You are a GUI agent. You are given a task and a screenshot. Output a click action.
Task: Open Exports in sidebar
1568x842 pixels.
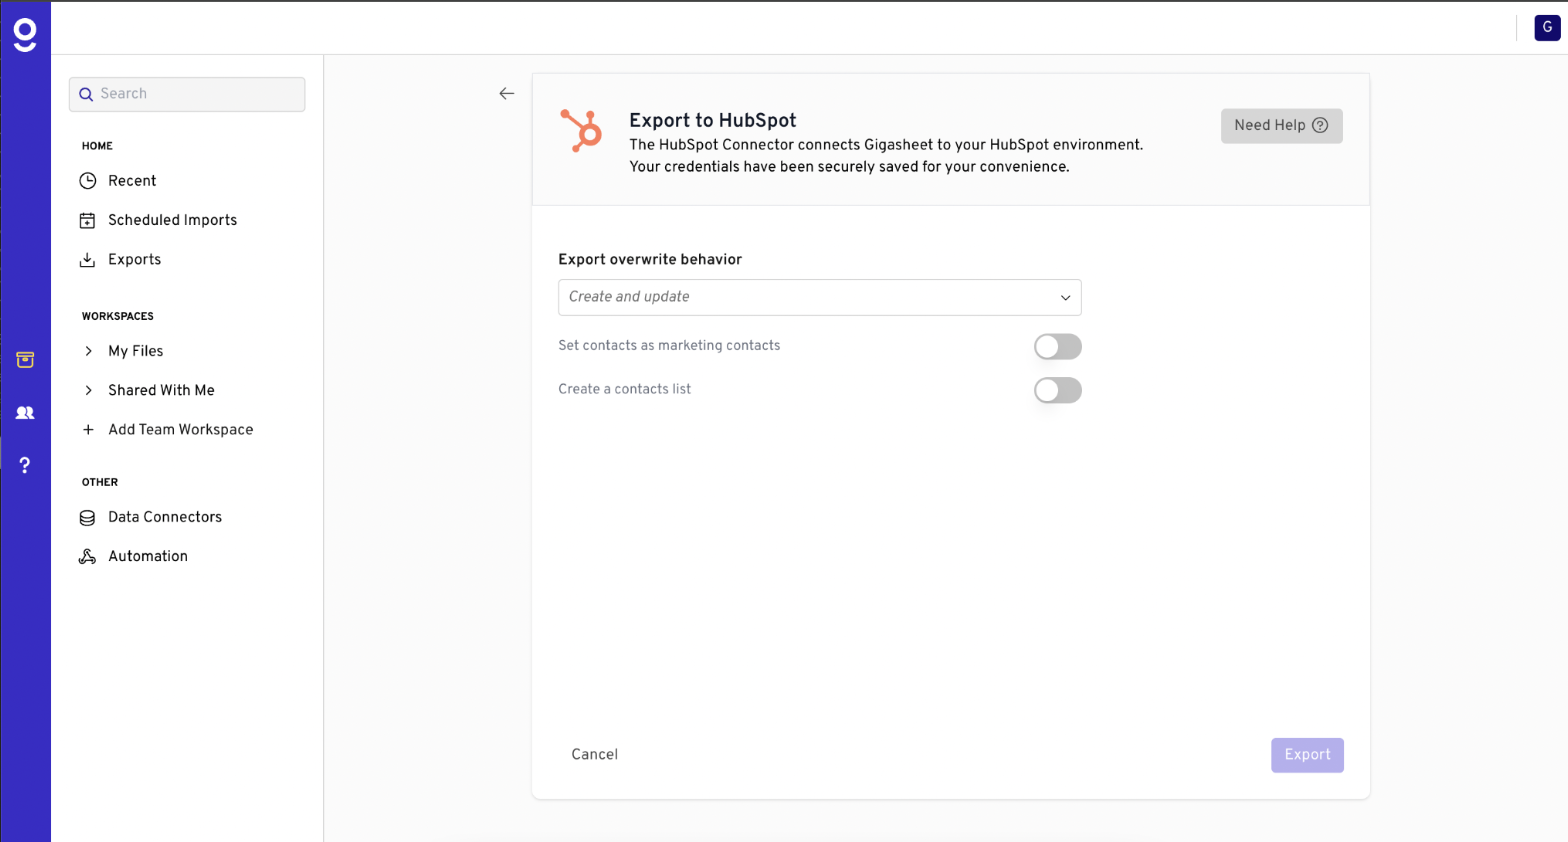pyautogui.click(x=134, y=260)
